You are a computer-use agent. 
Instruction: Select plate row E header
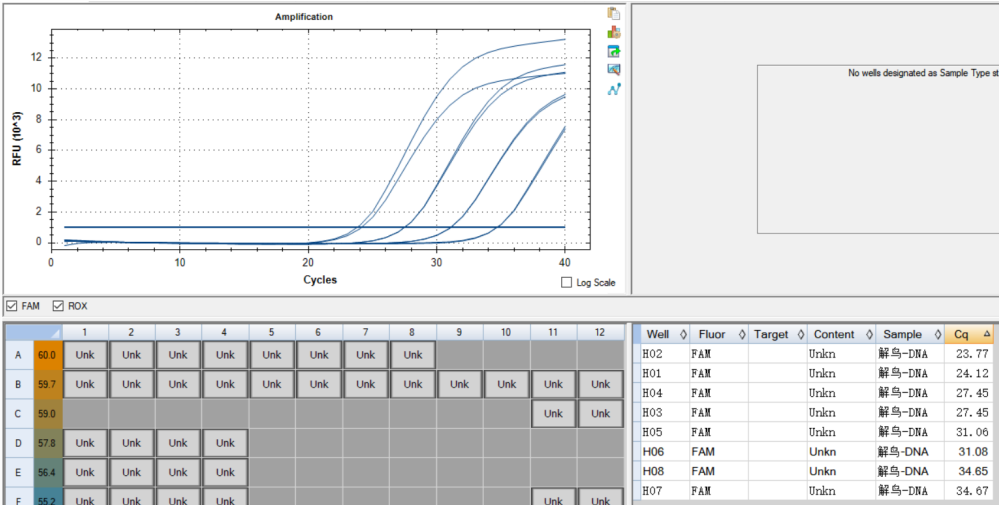tap(19, 472)
